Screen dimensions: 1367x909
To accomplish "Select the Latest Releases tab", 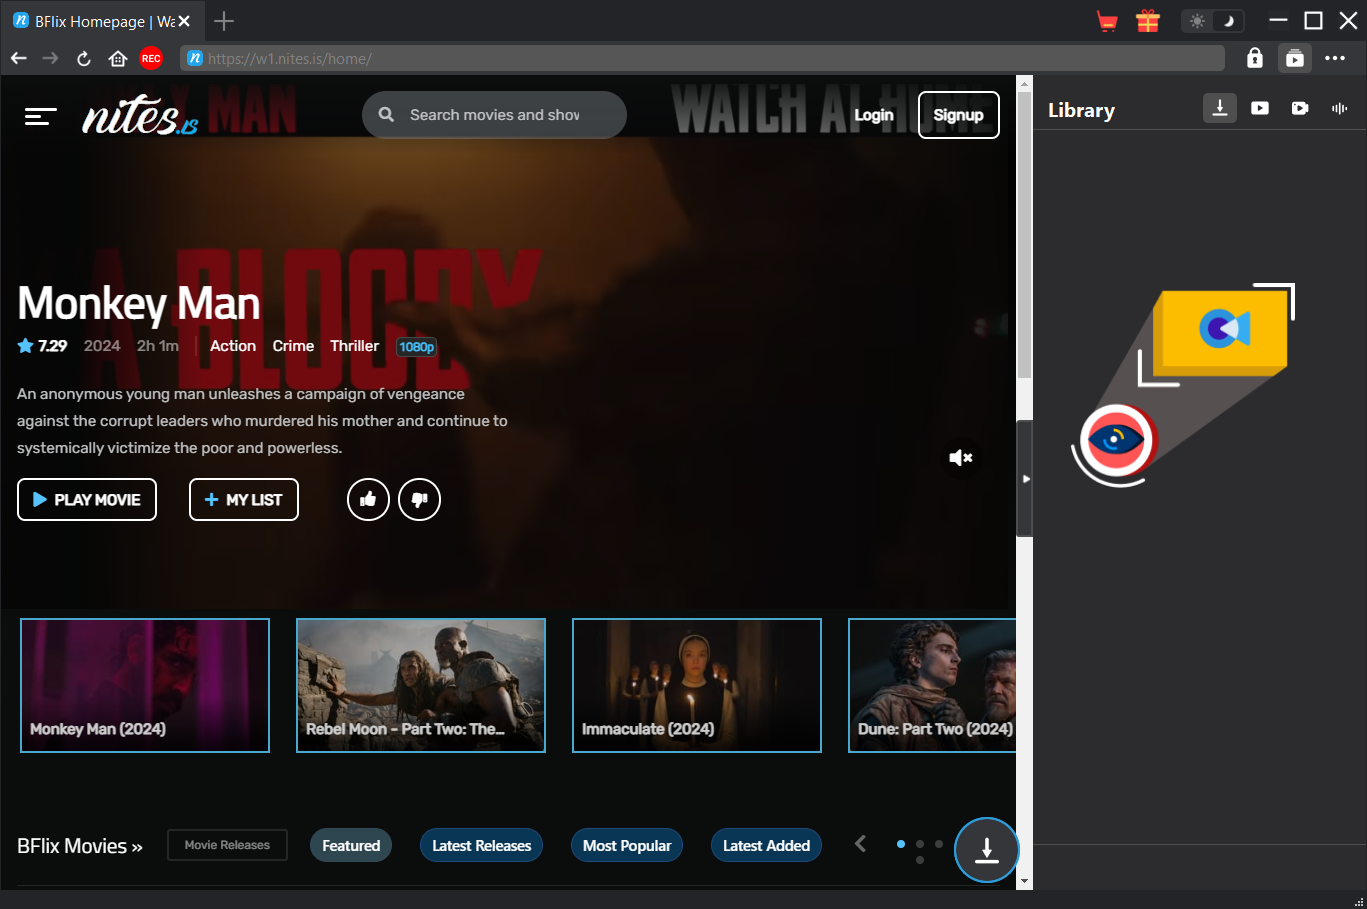I will pyautogui.click(x=481, y=846).
